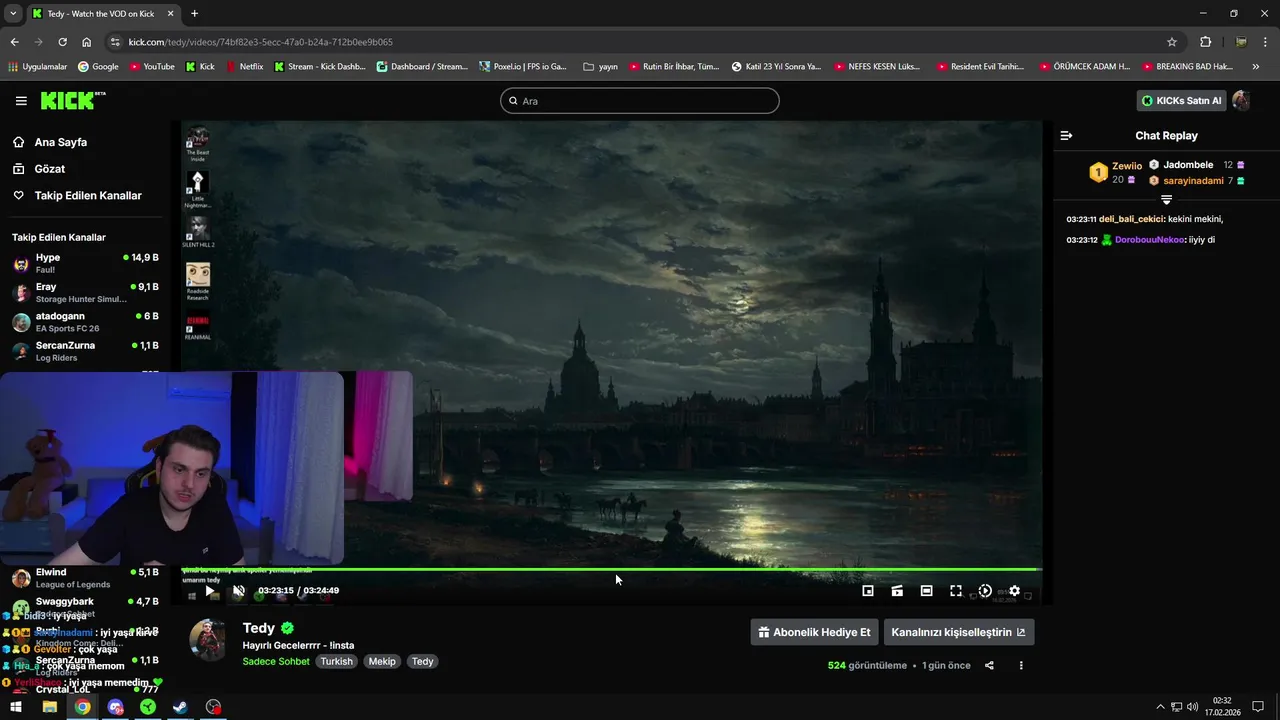Open the system volume tray icon

[1193, 707]
